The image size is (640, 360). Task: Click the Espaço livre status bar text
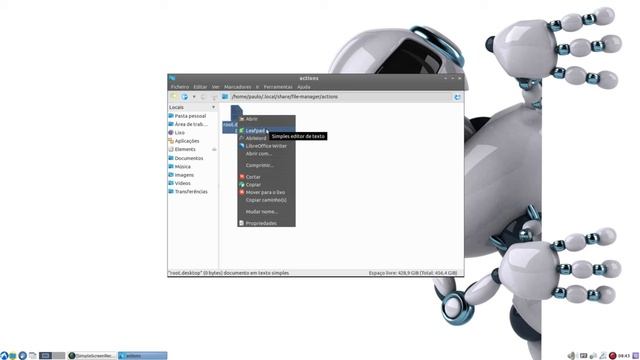click(x=413, y=273)
